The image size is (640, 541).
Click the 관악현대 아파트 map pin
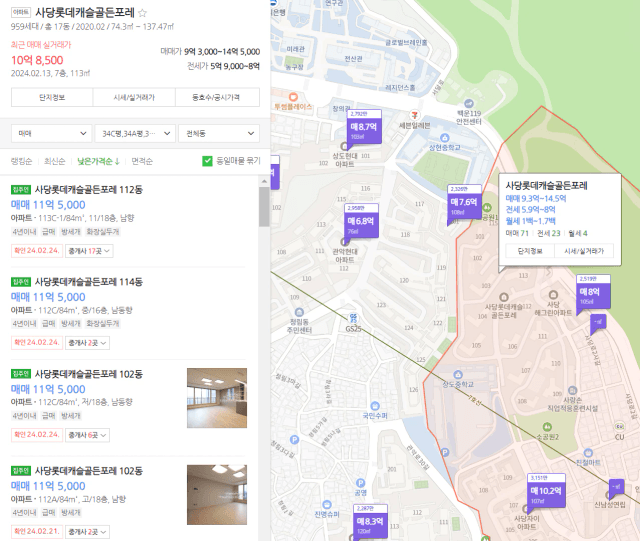point(345,242)
